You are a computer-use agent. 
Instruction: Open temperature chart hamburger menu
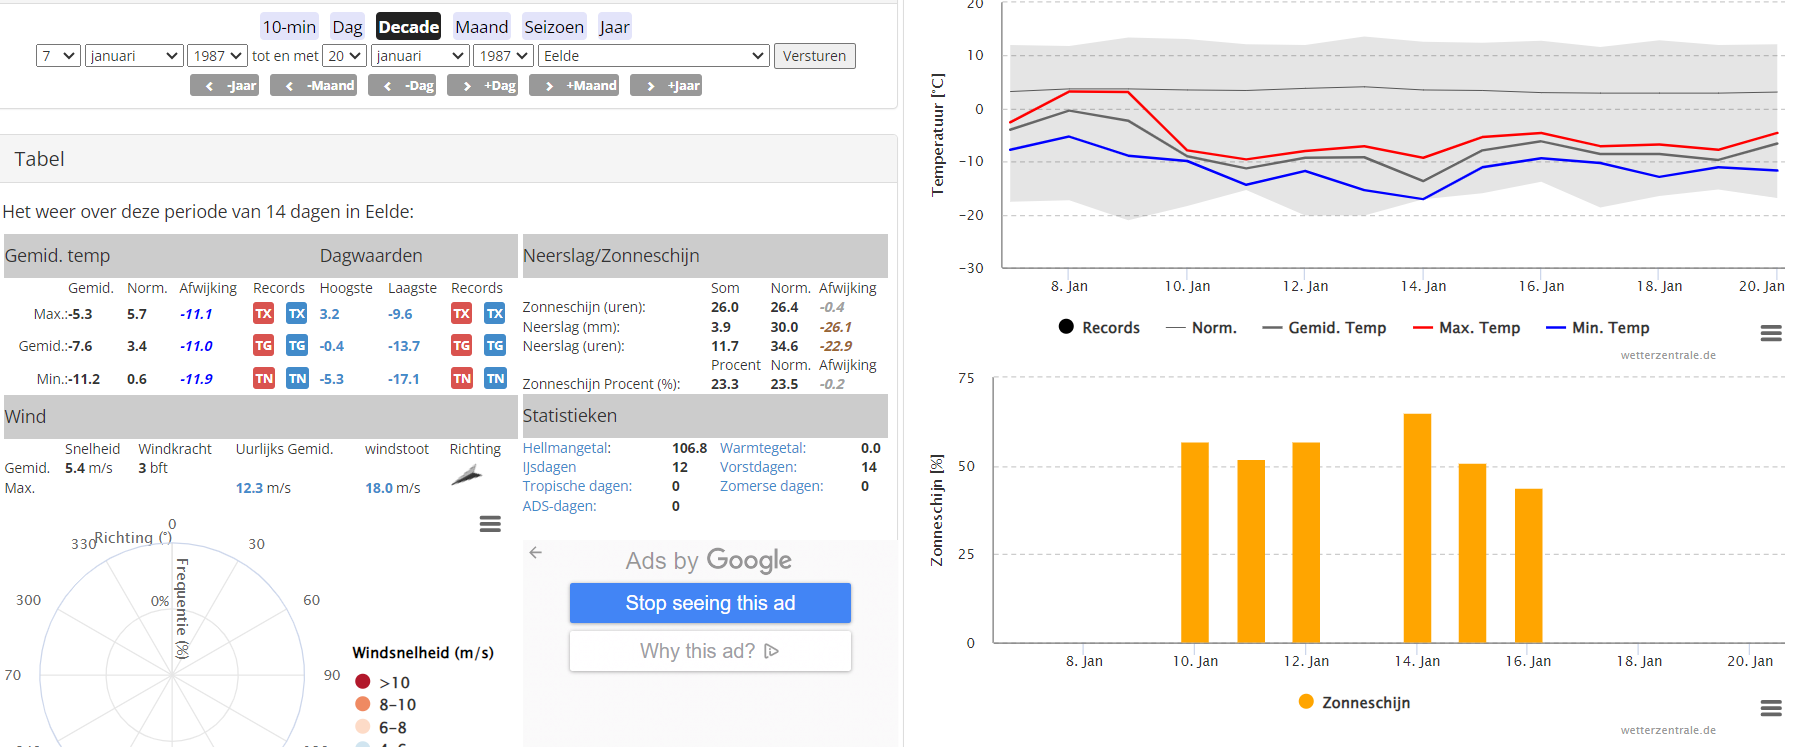(x=1770, y=333)
